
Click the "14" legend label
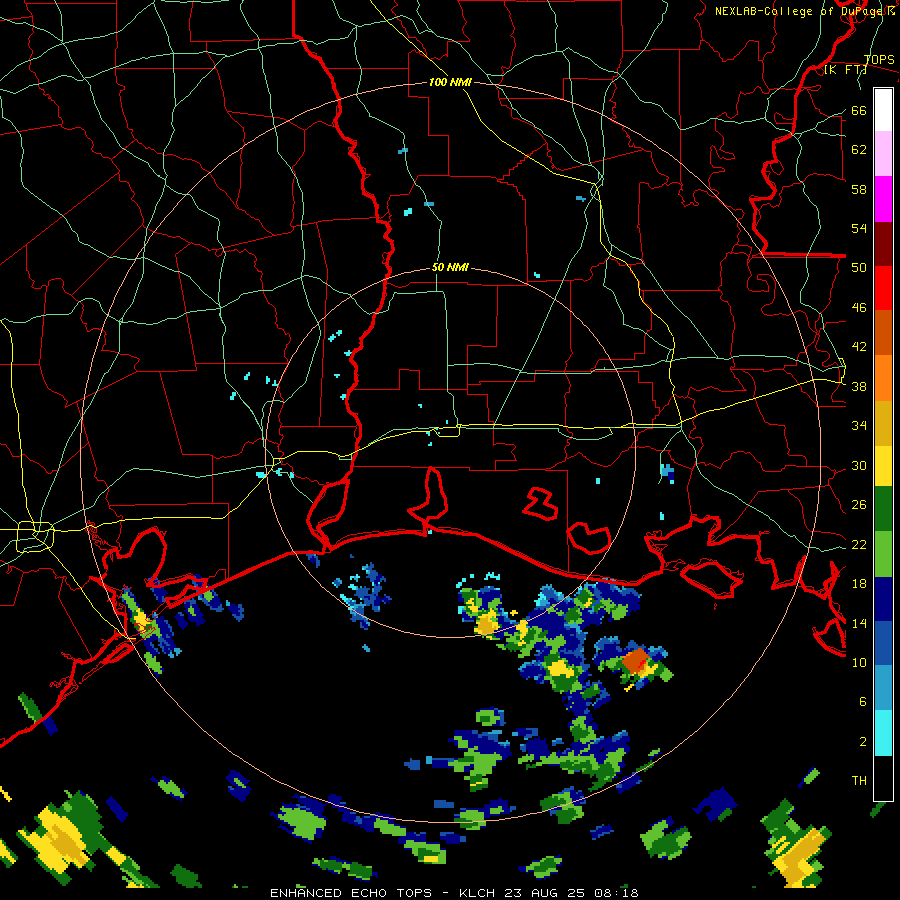[x=859, y=623]
